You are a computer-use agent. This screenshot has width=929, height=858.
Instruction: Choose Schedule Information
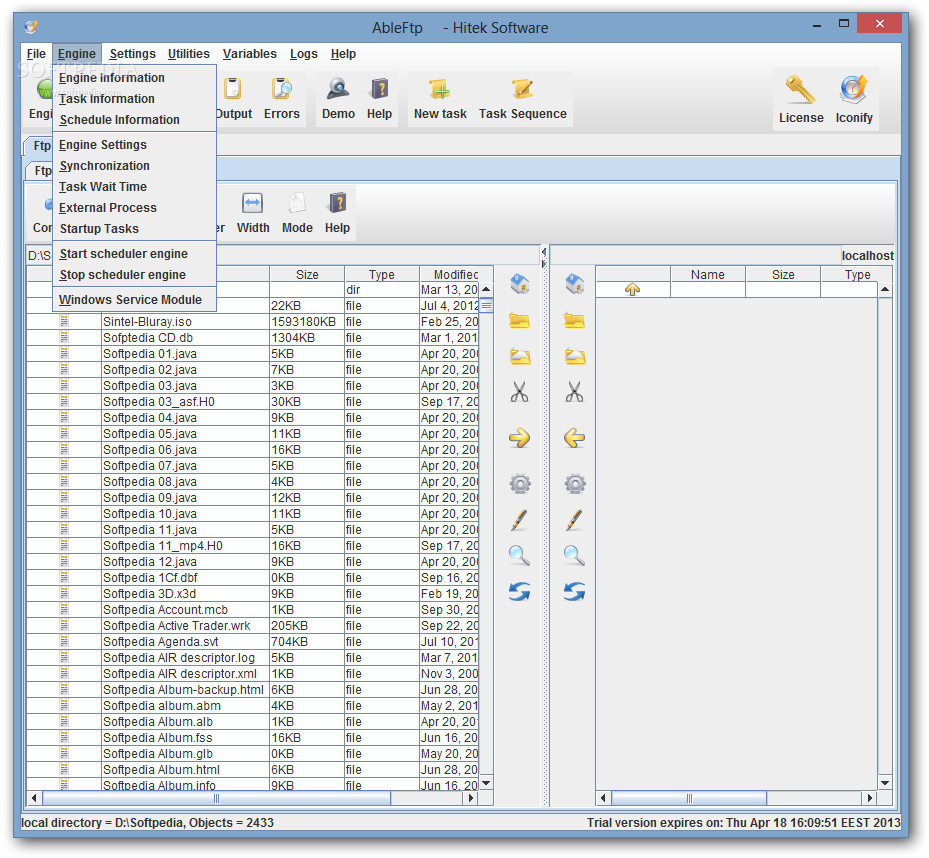(134, 120)
